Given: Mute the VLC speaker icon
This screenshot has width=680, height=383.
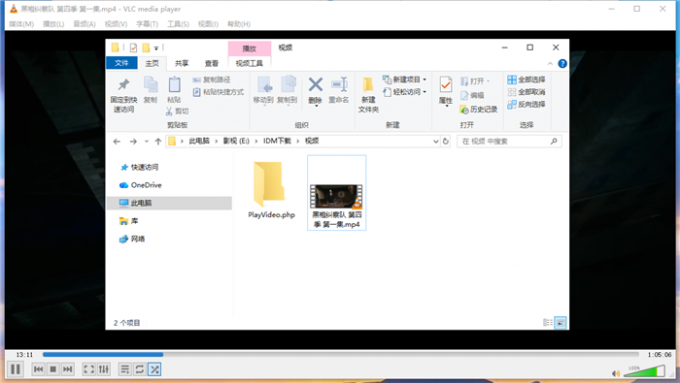Looking at the screenshot, I should point(615,373).
